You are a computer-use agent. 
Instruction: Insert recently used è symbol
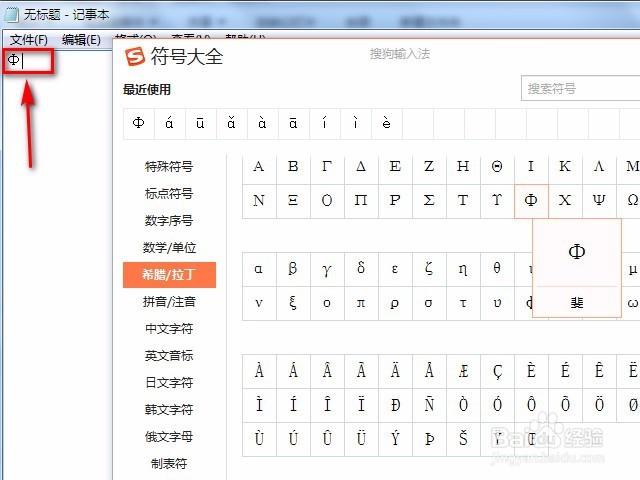pos(387,123)
